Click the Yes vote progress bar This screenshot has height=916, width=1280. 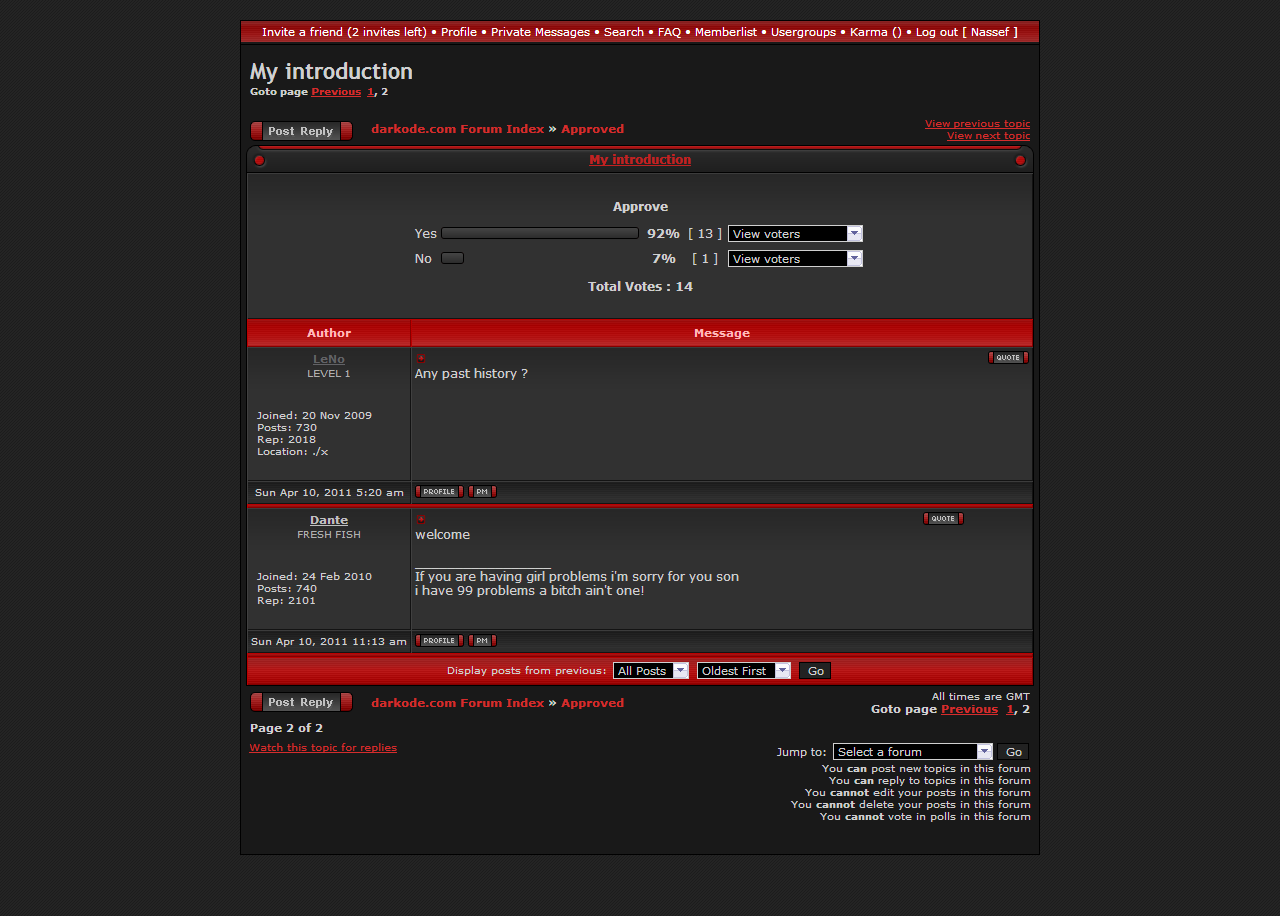pos(540,233)
